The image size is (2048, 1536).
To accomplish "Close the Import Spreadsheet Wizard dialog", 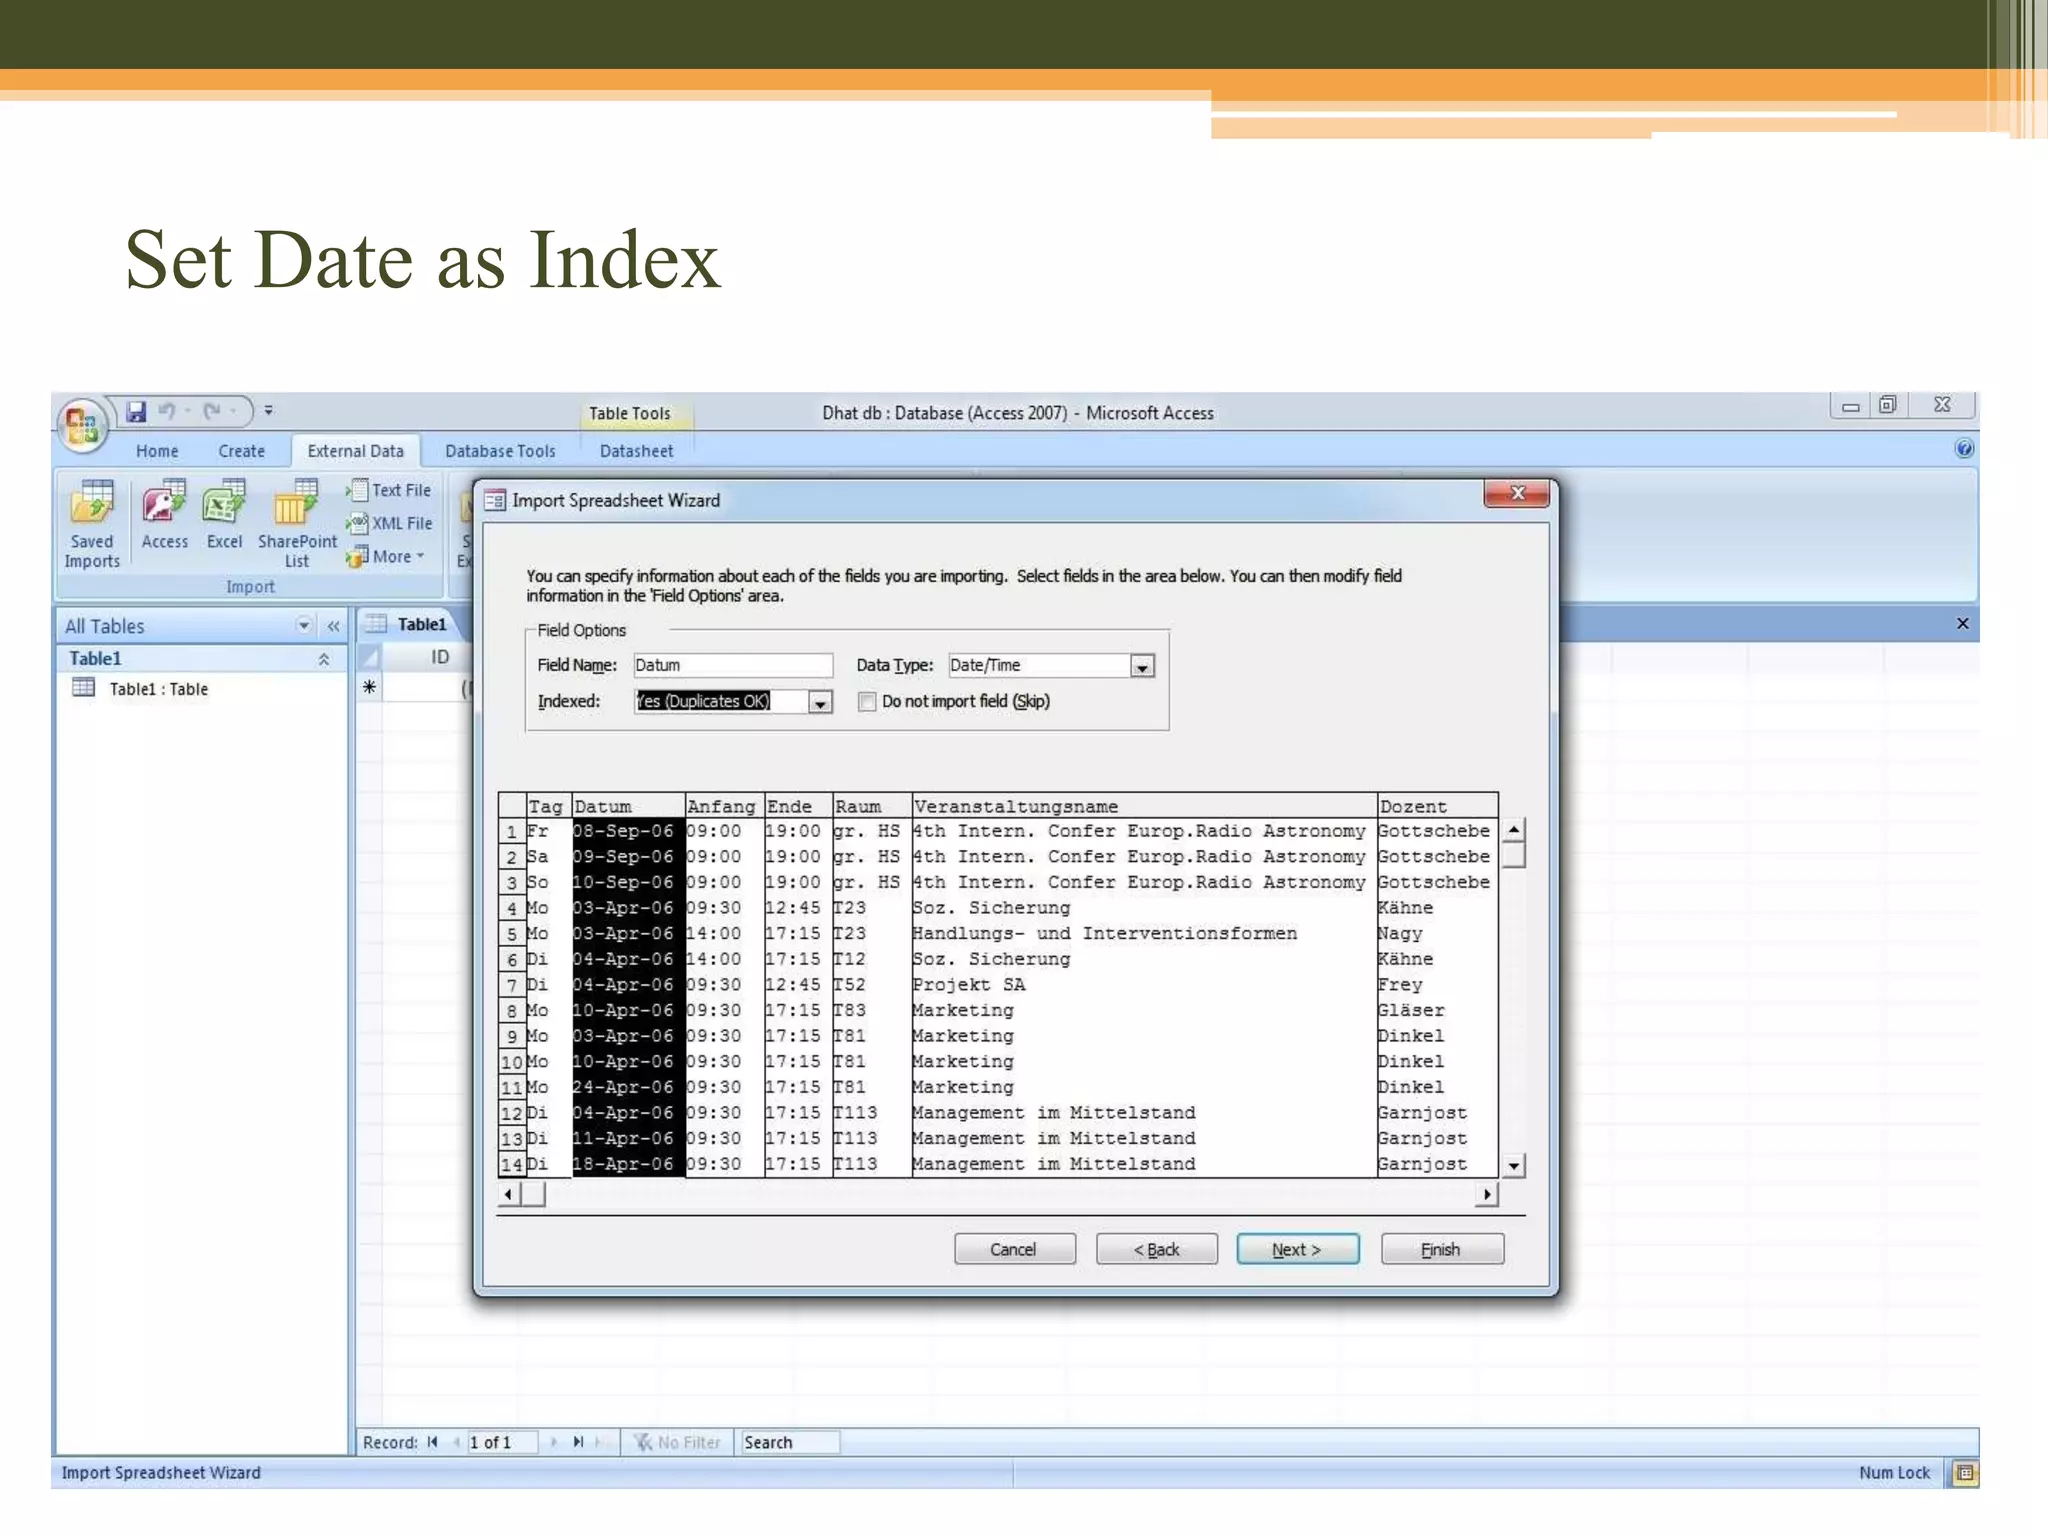I will click(x=1517, y=493).
